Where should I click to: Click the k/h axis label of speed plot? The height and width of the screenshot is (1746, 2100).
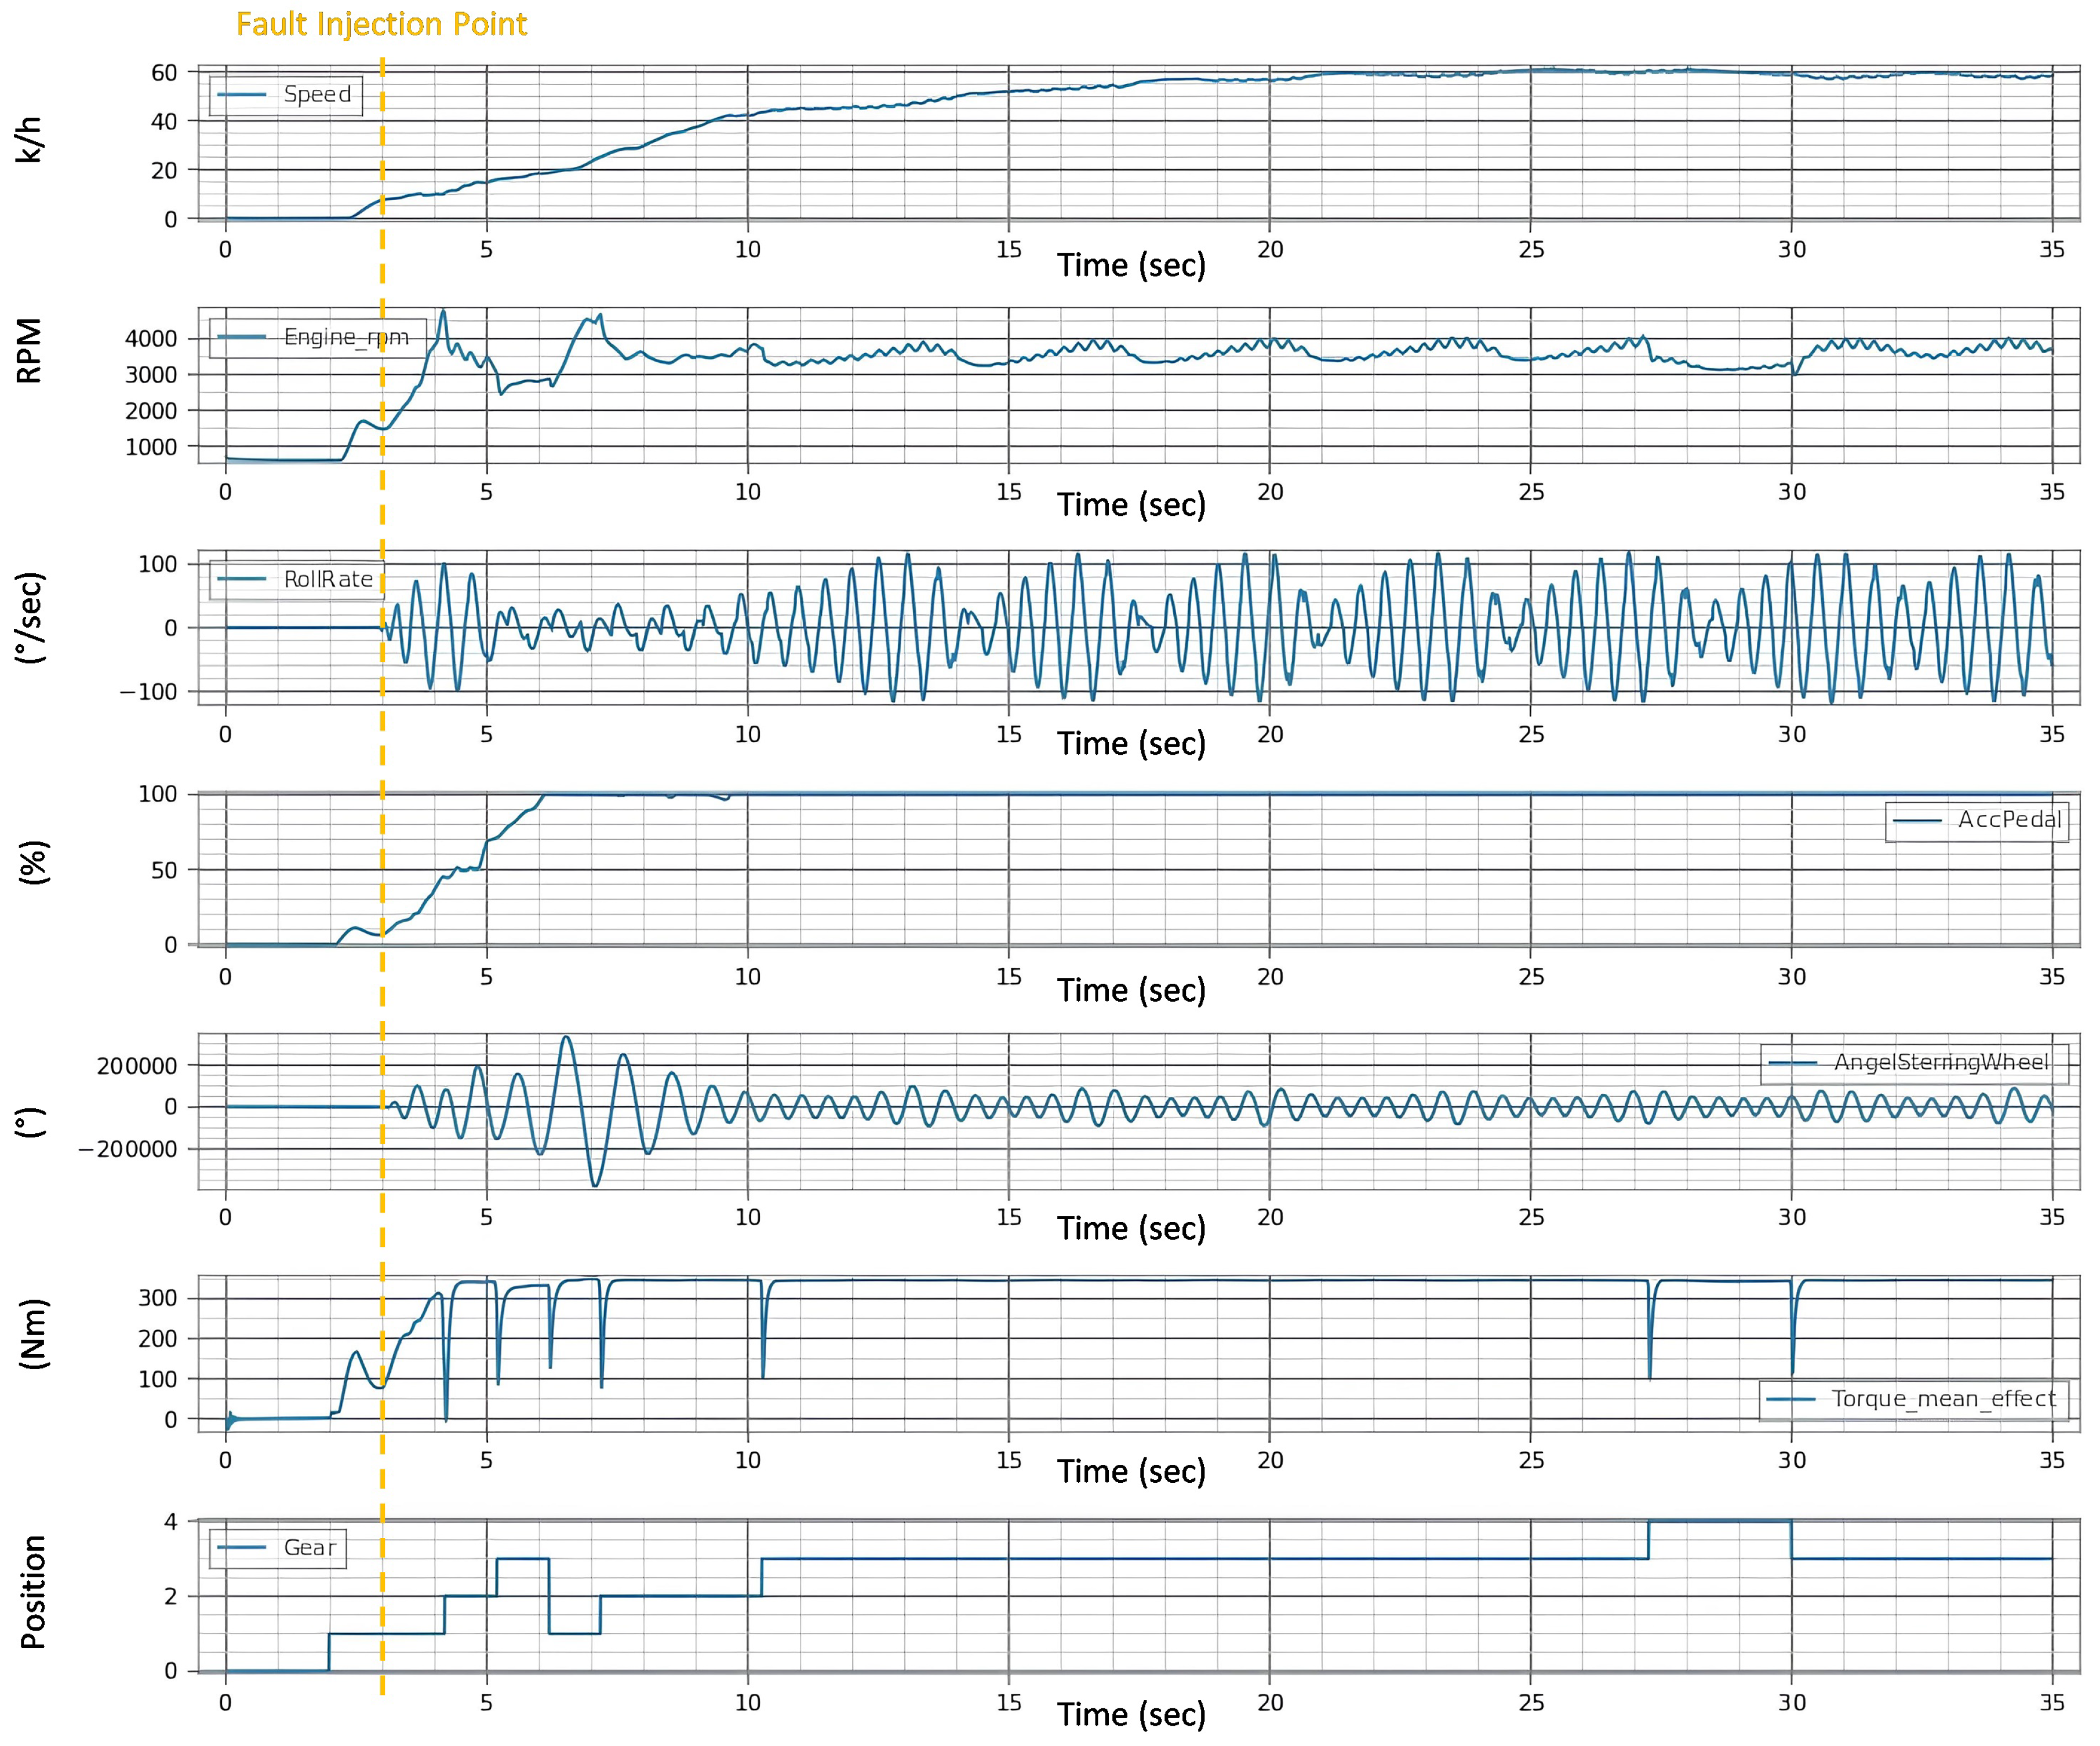30,140
